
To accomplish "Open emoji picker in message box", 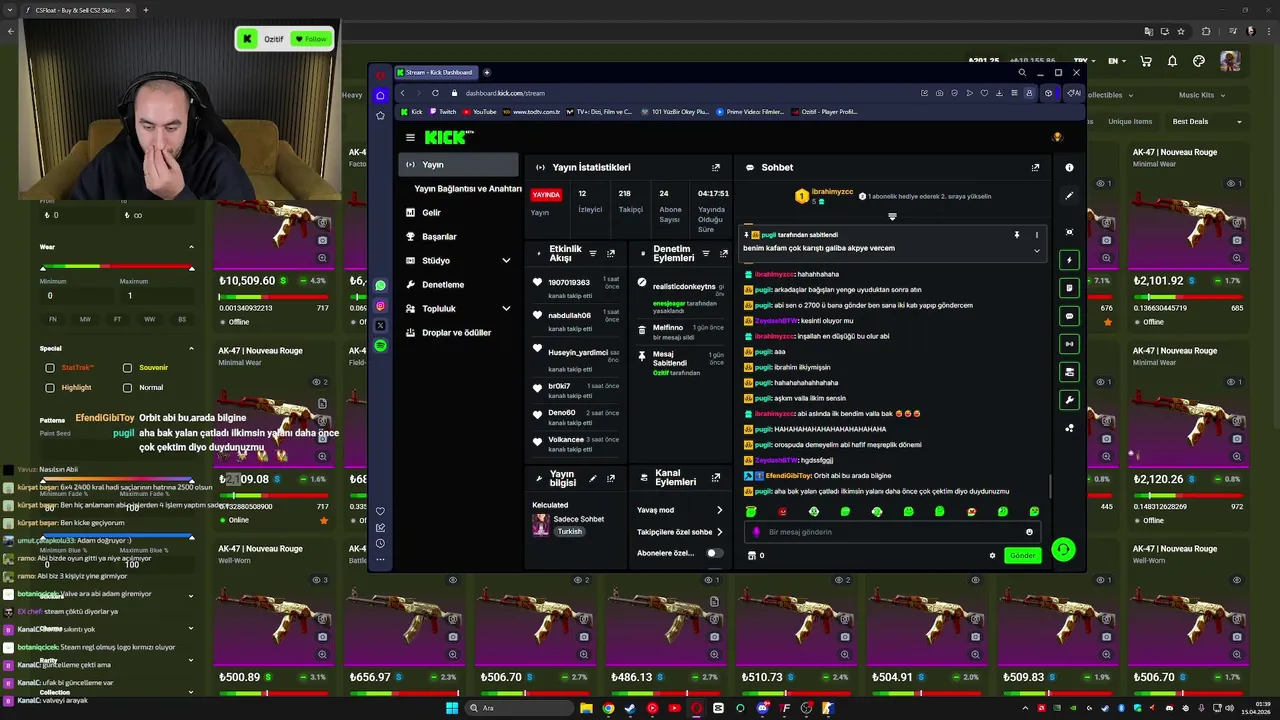I will point(1029,532).
